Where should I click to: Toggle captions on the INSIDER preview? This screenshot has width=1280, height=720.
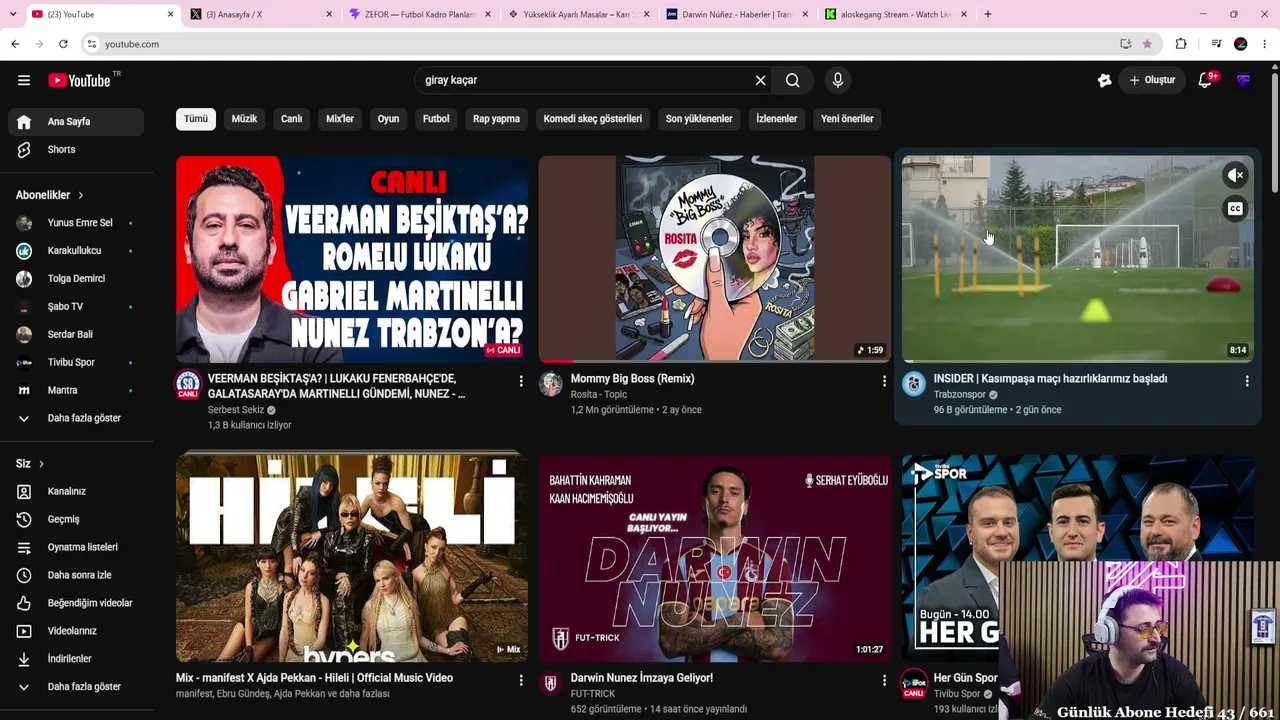[1236, 209]
